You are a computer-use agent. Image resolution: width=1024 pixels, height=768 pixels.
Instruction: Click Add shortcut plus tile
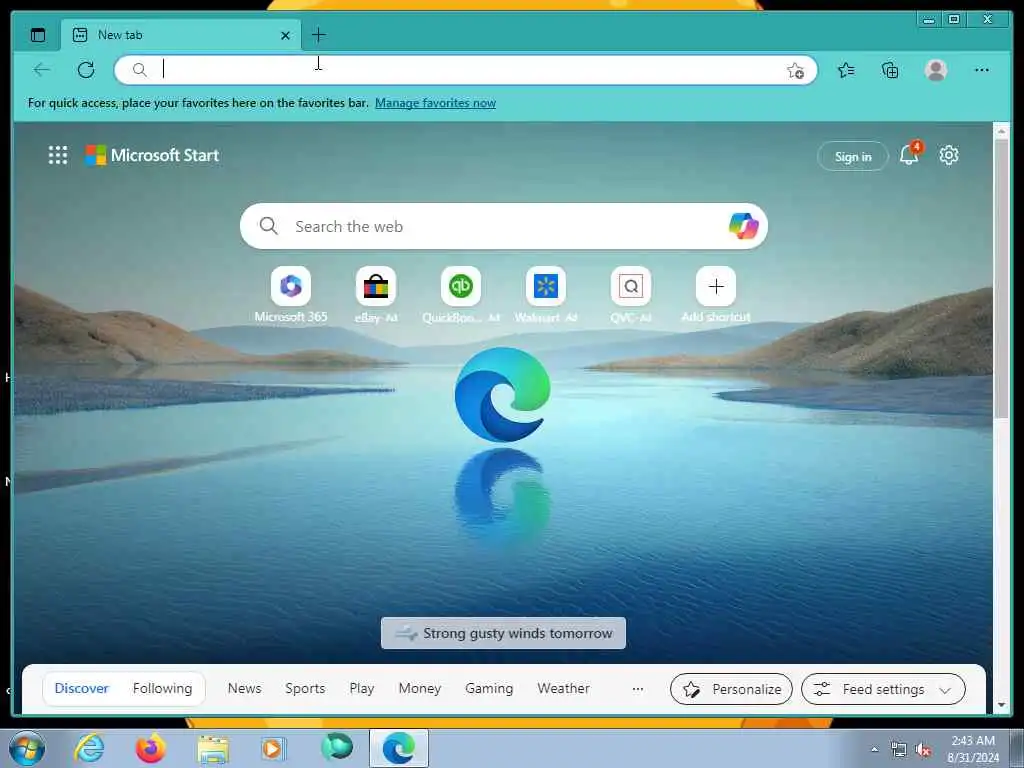[x=716, y=286]
